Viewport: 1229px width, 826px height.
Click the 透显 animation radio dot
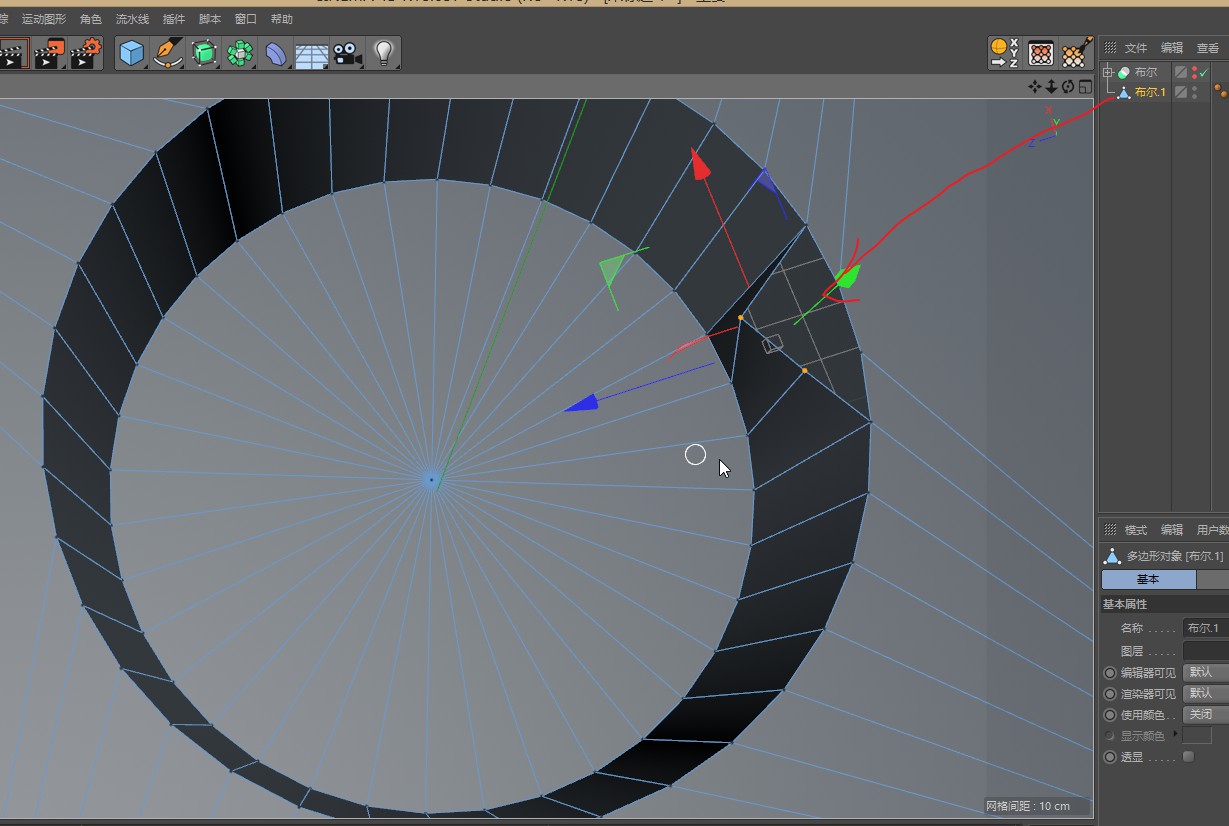[1110, 757]
